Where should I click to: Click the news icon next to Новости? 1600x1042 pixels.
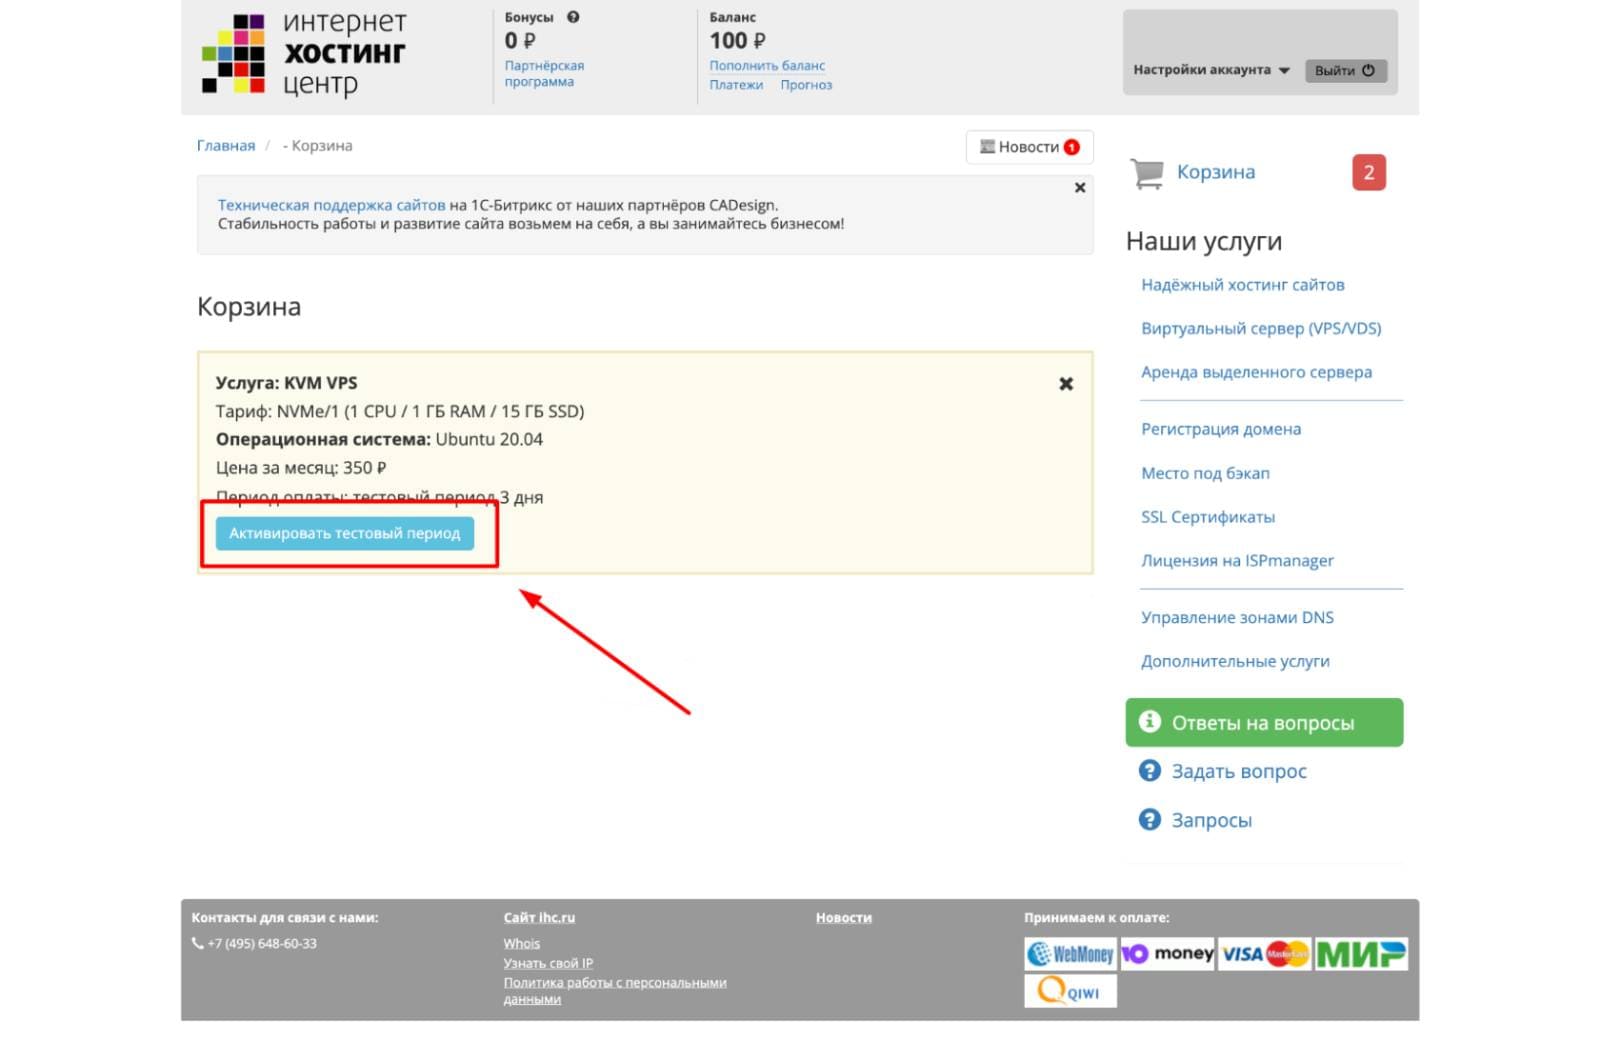tap(987, 147)
